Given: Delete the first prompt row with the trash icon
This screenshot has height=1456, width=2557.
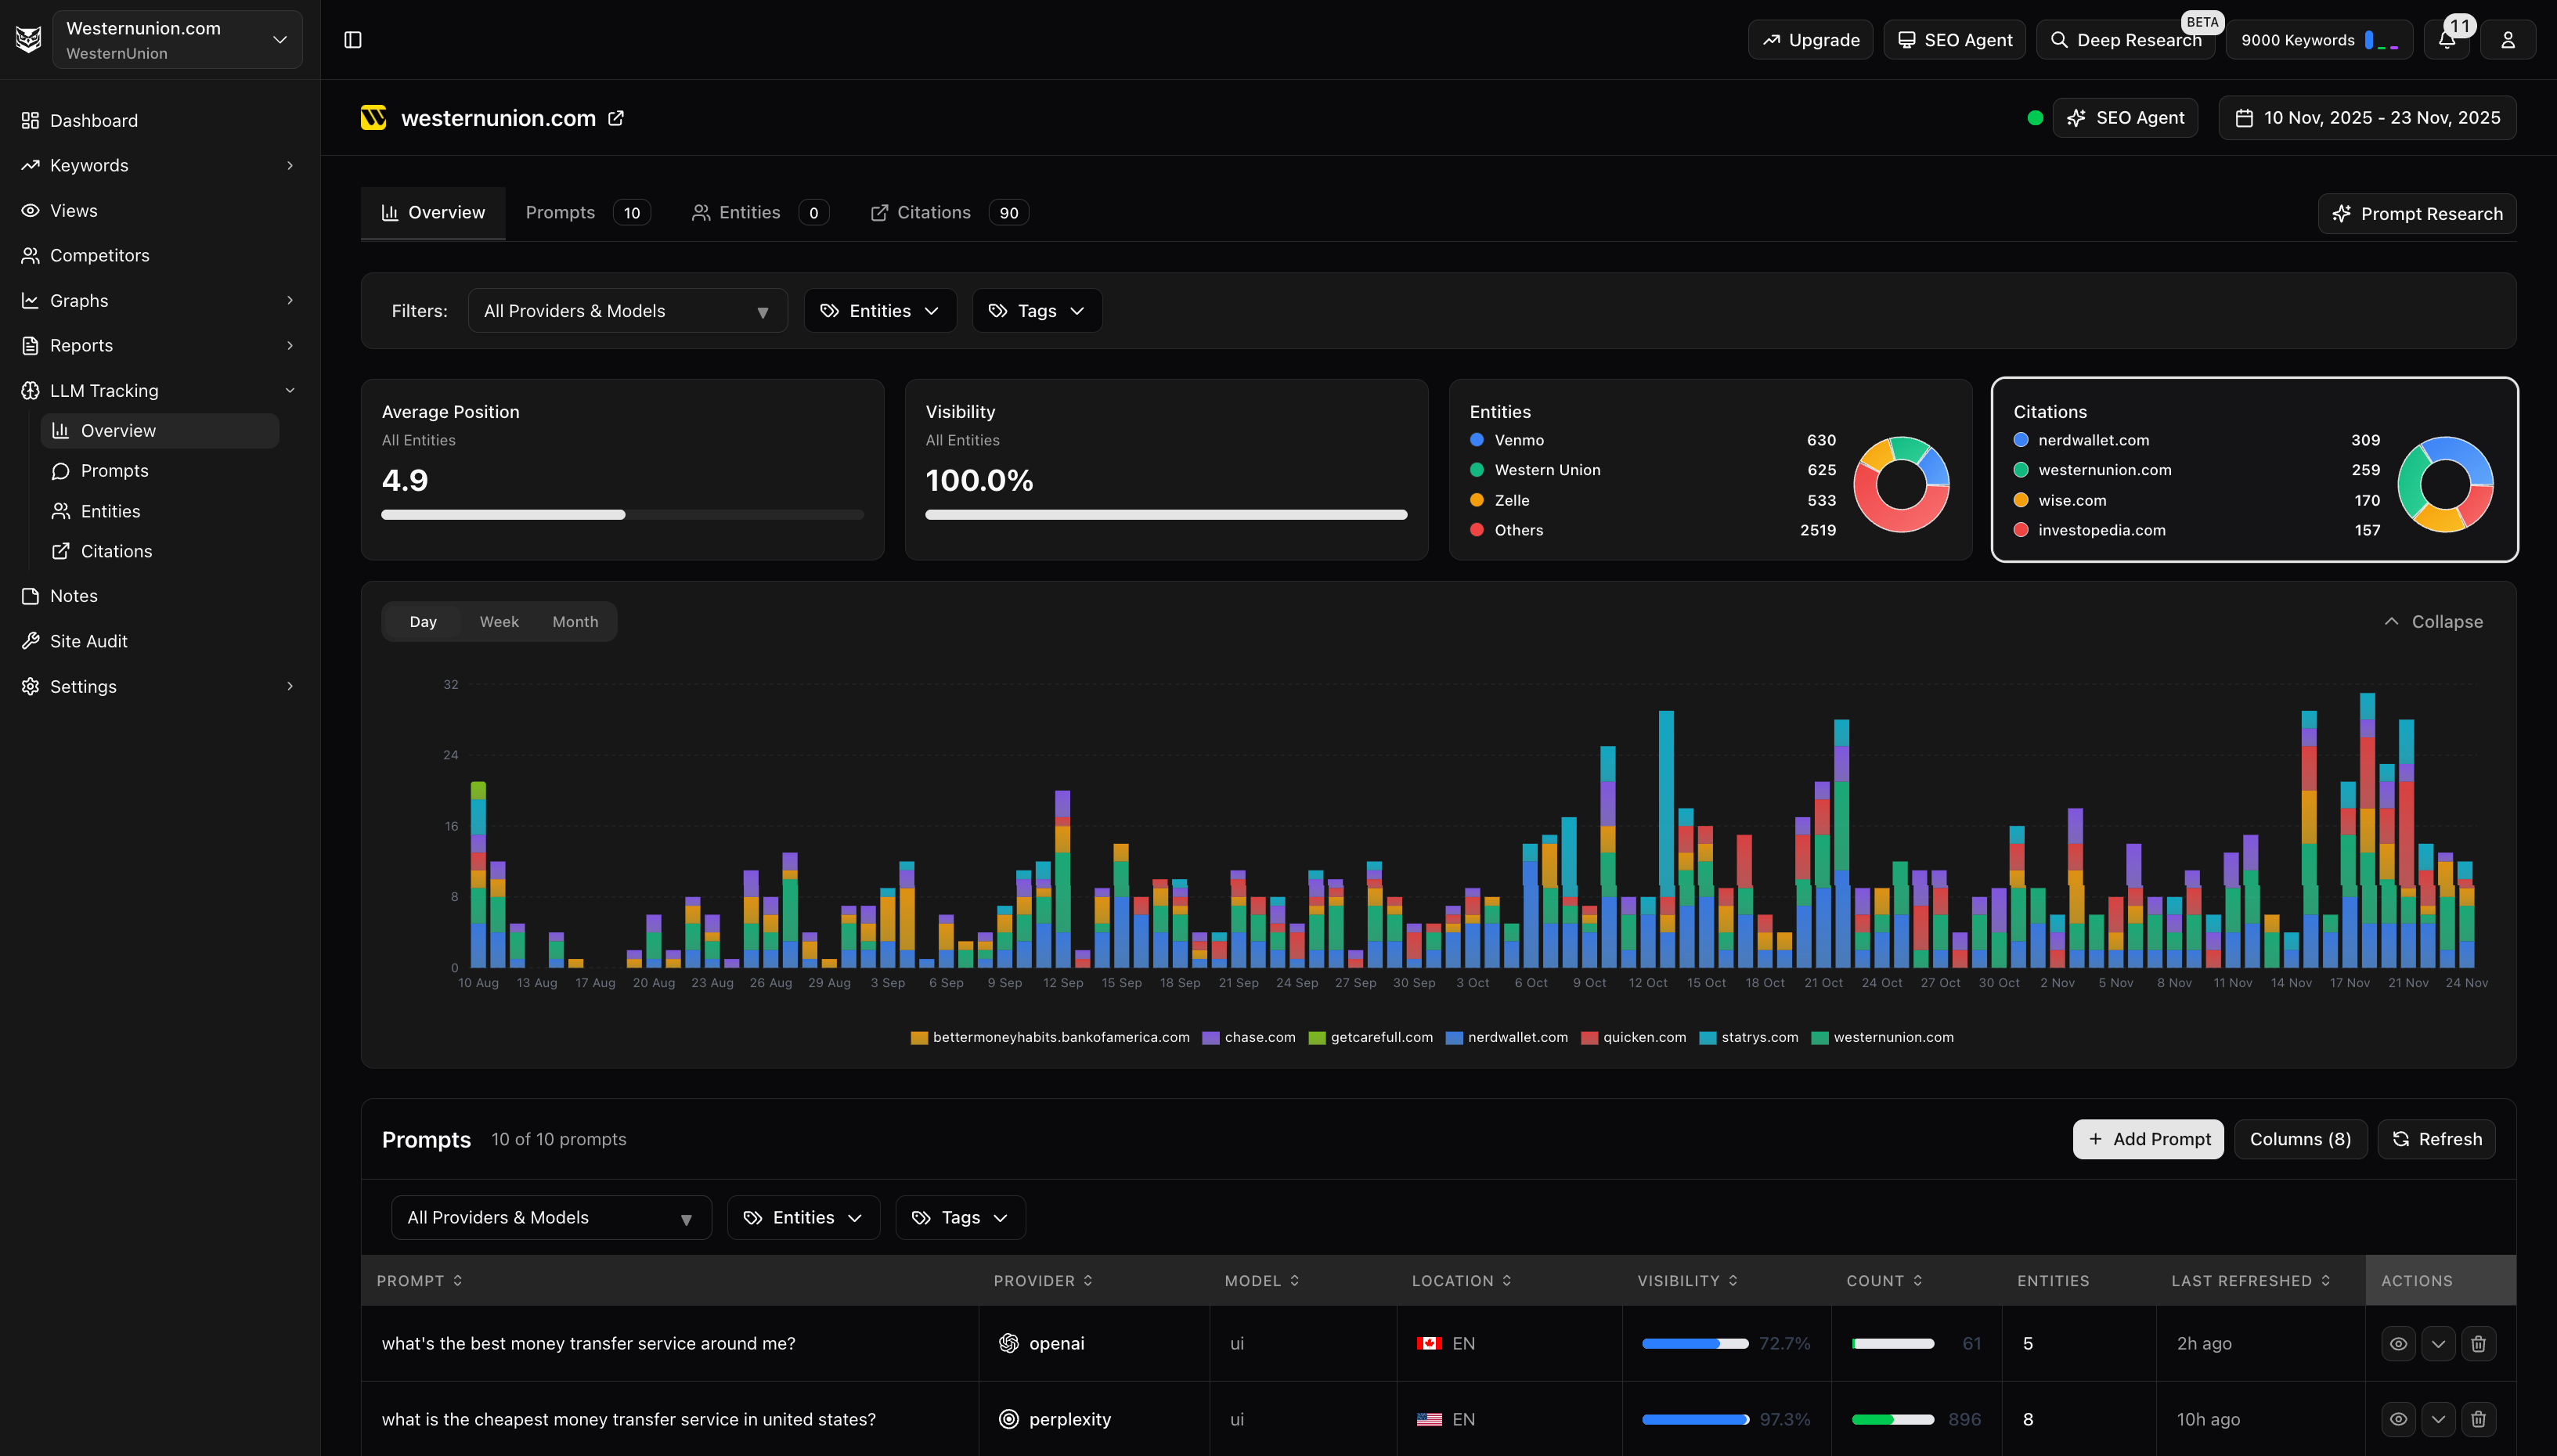Looking at the screenshot, I should [x=2478, y=1343].
